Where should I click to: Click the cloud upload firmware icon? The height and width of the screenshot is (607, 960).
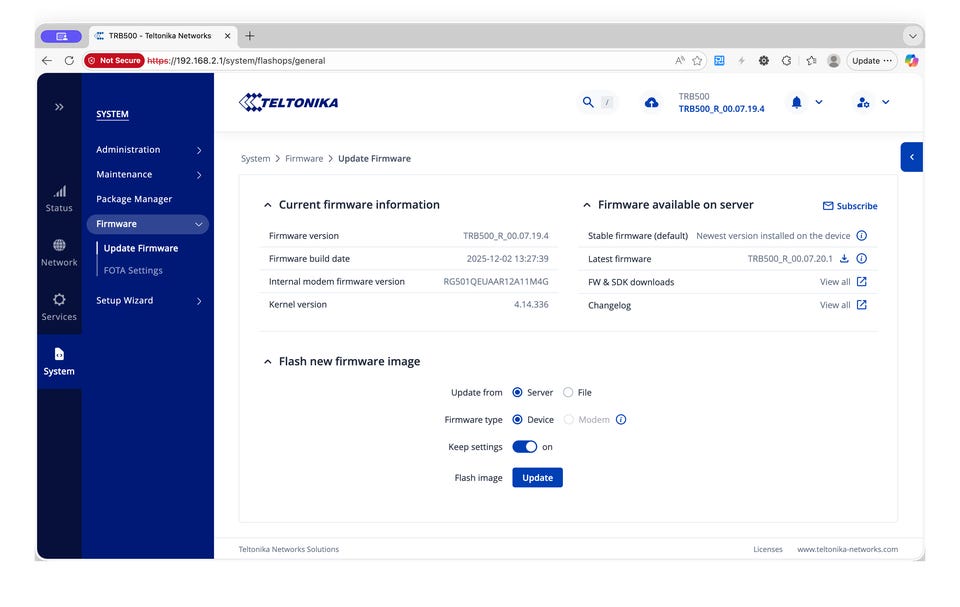pos(651,102)
